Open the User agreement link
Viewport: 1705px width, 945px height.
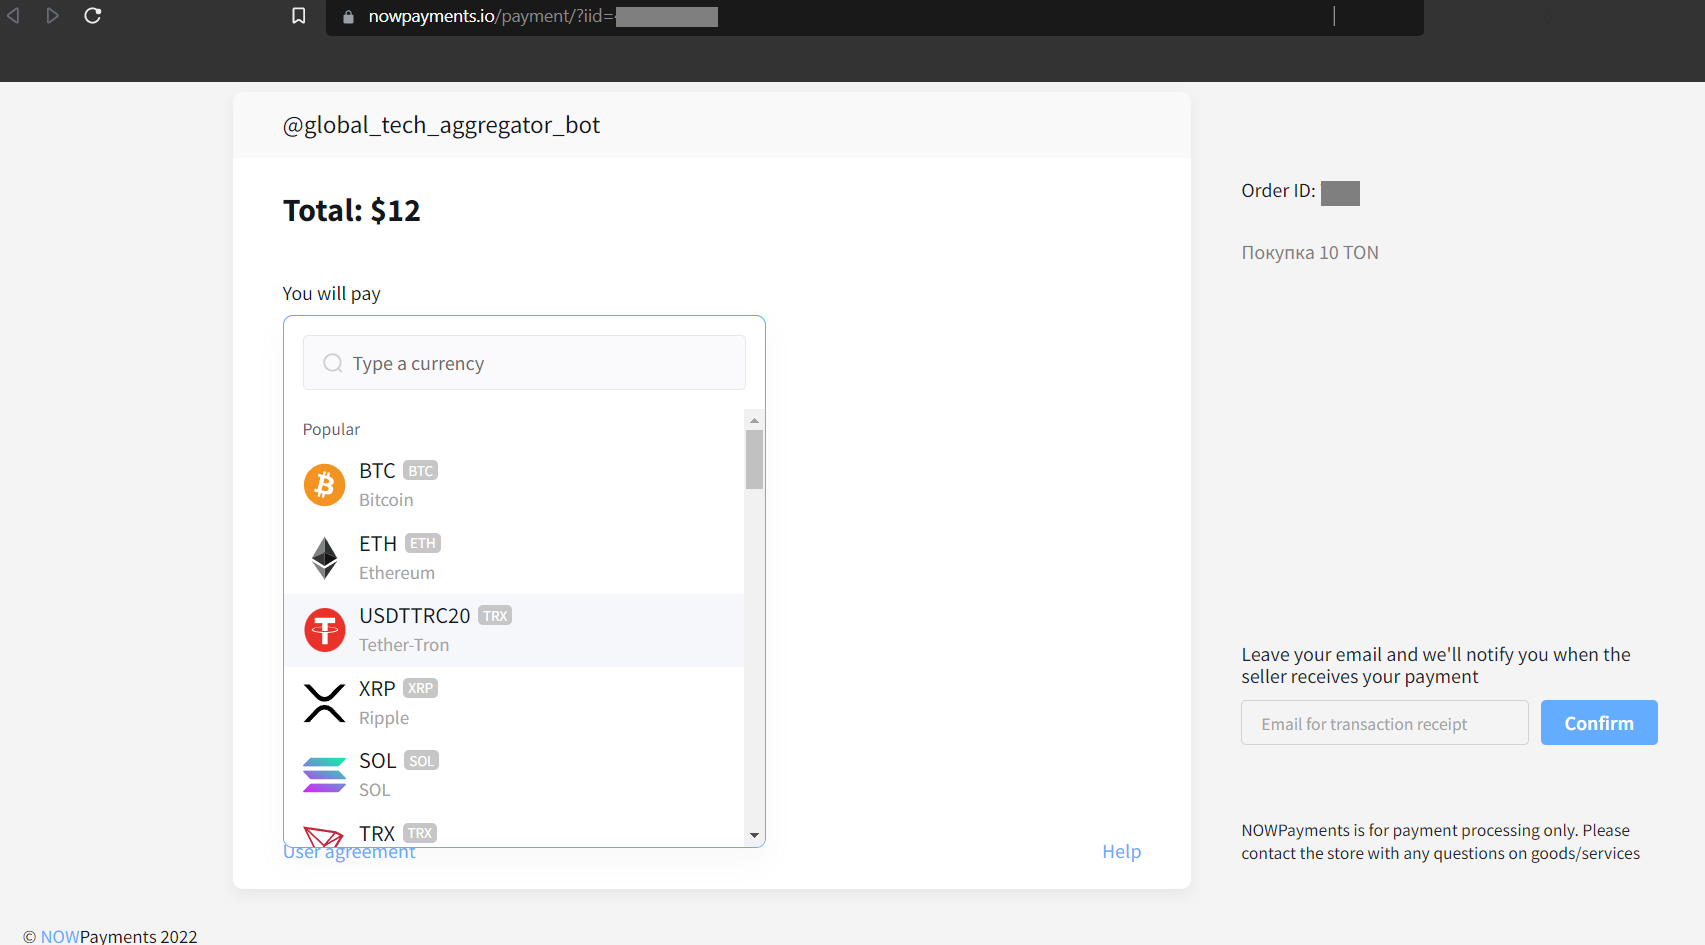(x=349, y=853)
